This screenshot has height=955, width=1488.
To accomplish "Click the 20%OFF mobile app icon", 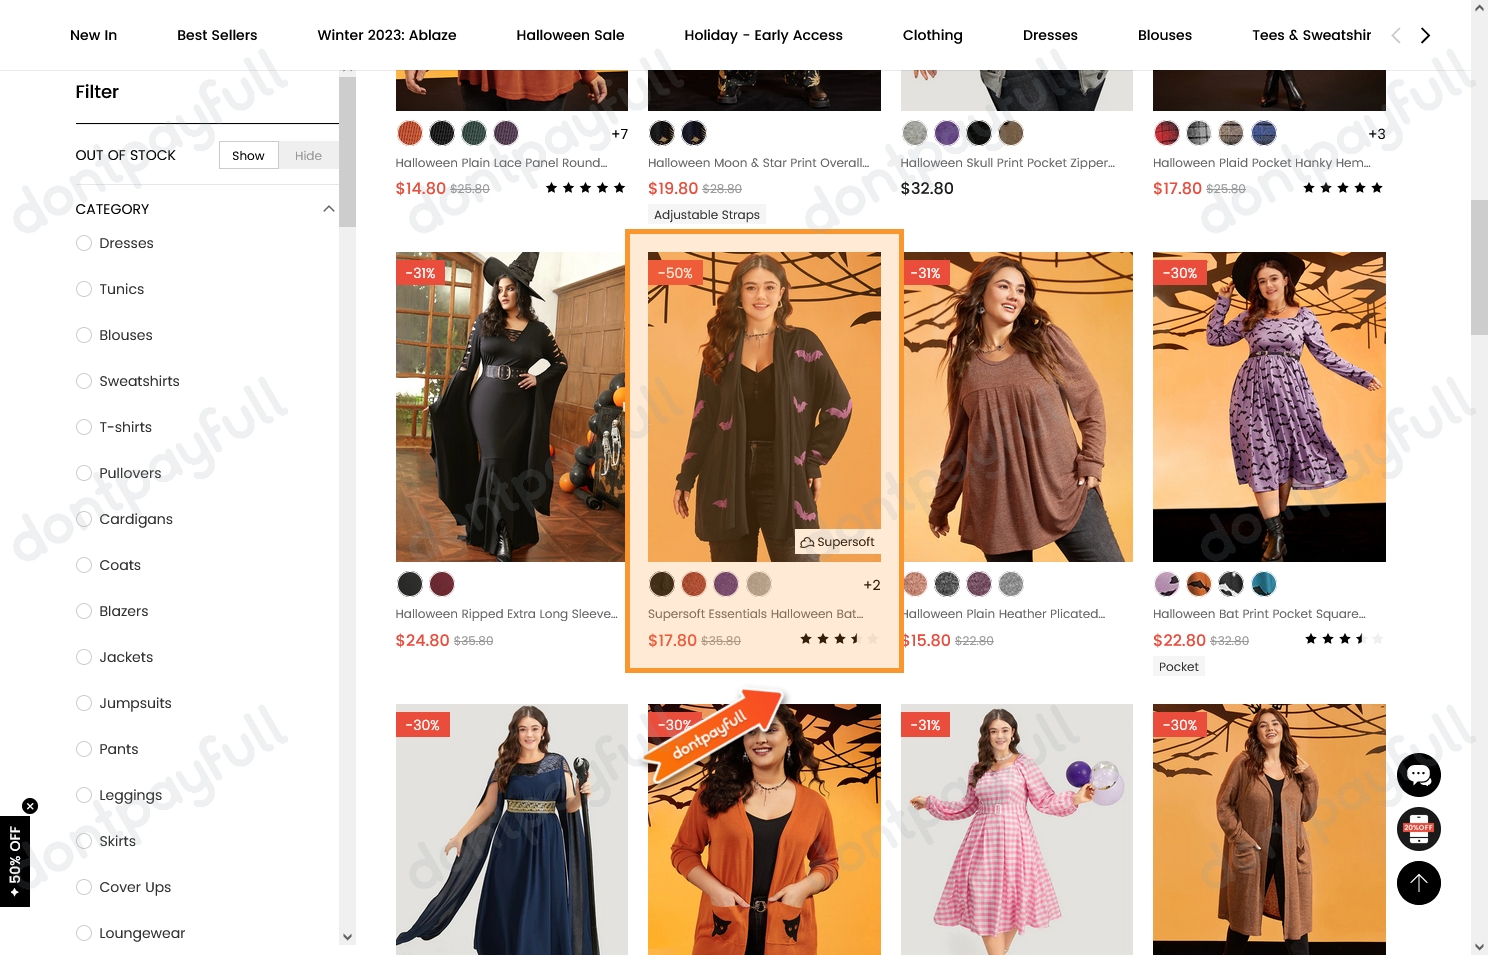I will (1419, 829).
